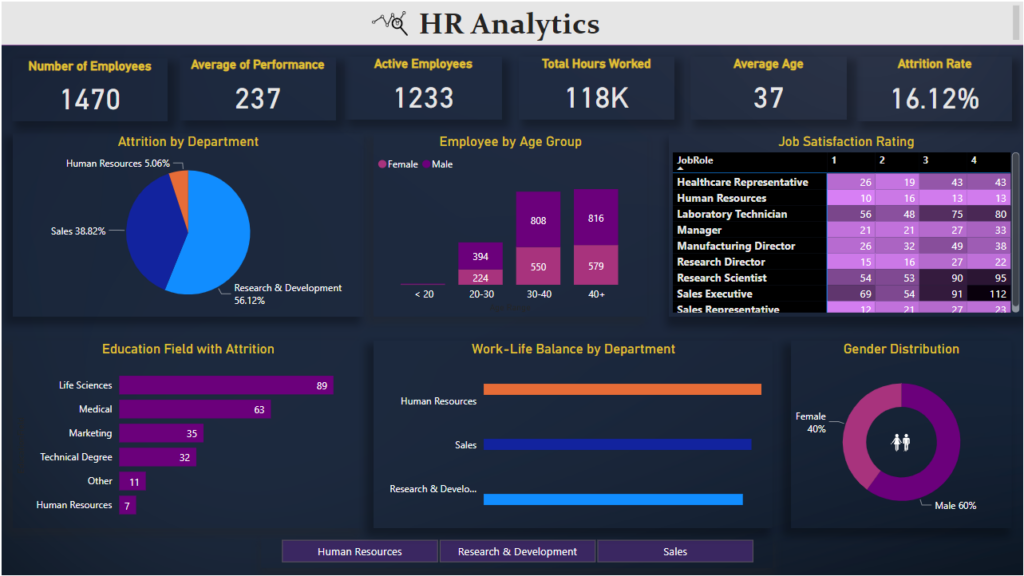Toggle the Male legend in Employee by Age Group
This screenshot has height=576, width=1024.
(437, 164)
